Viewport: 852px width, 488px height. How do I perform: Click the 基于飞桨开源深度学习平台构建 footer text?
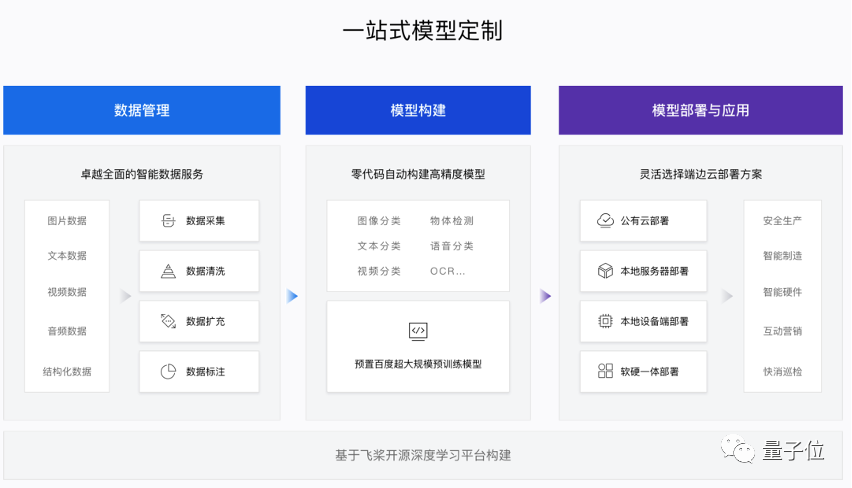[x=423, y=455]
